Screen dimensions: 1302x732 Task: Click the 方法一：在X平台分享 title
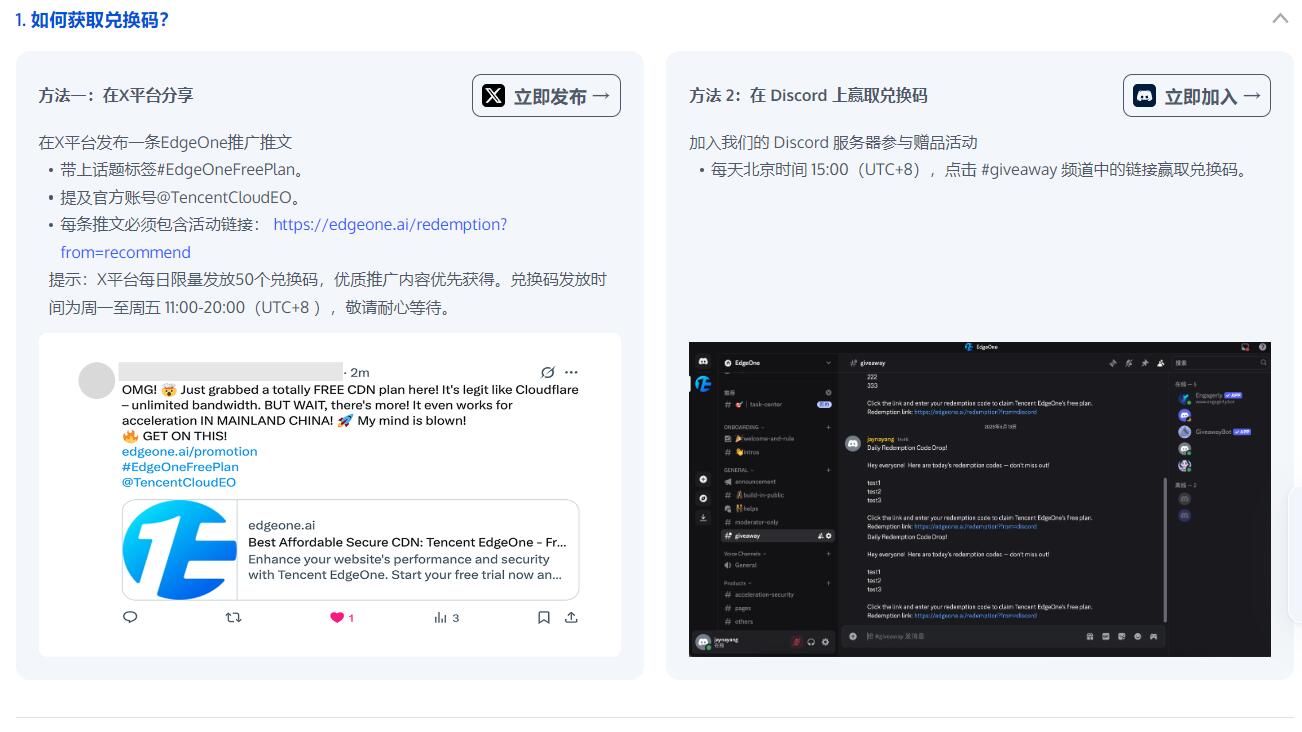pos(116,96)
